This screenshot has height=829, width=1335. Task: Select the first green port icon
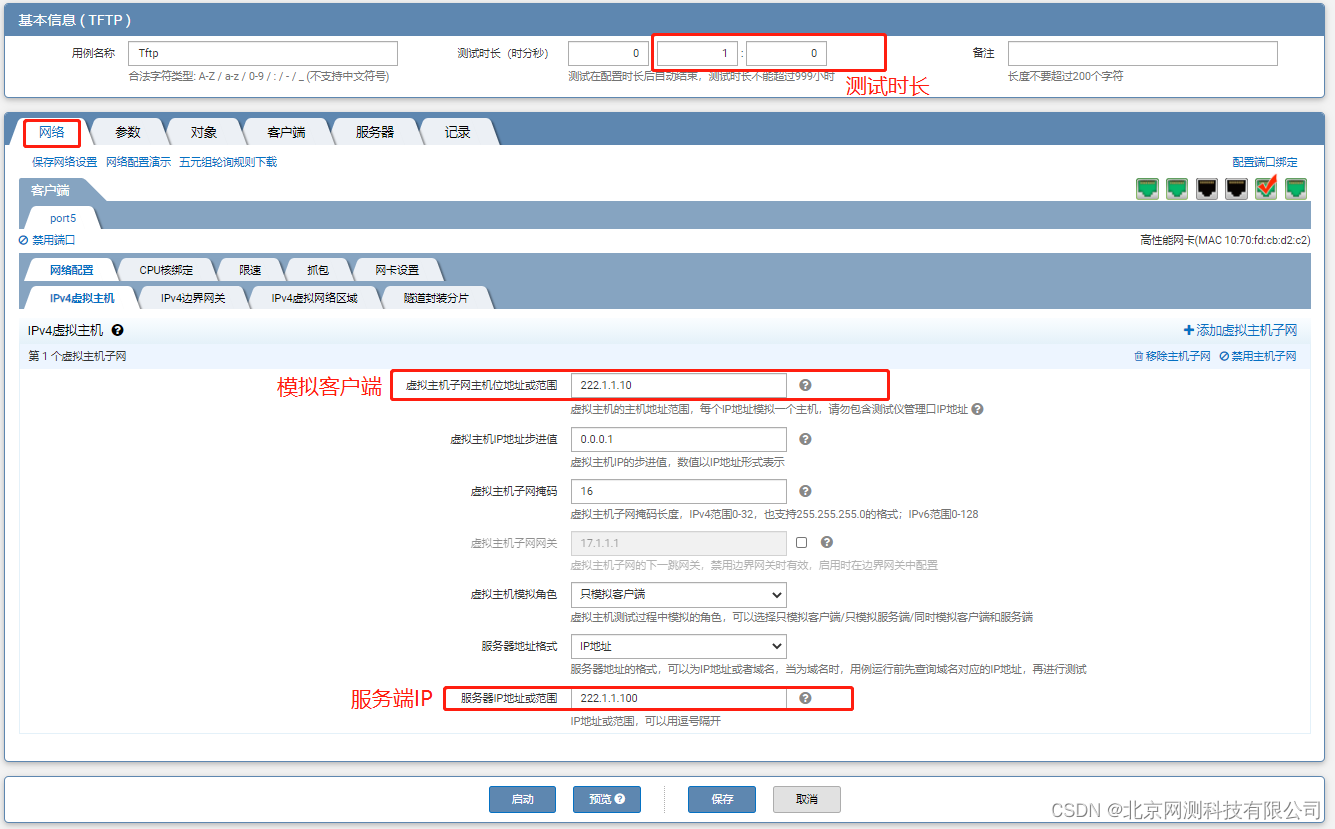coord(1147,188)
